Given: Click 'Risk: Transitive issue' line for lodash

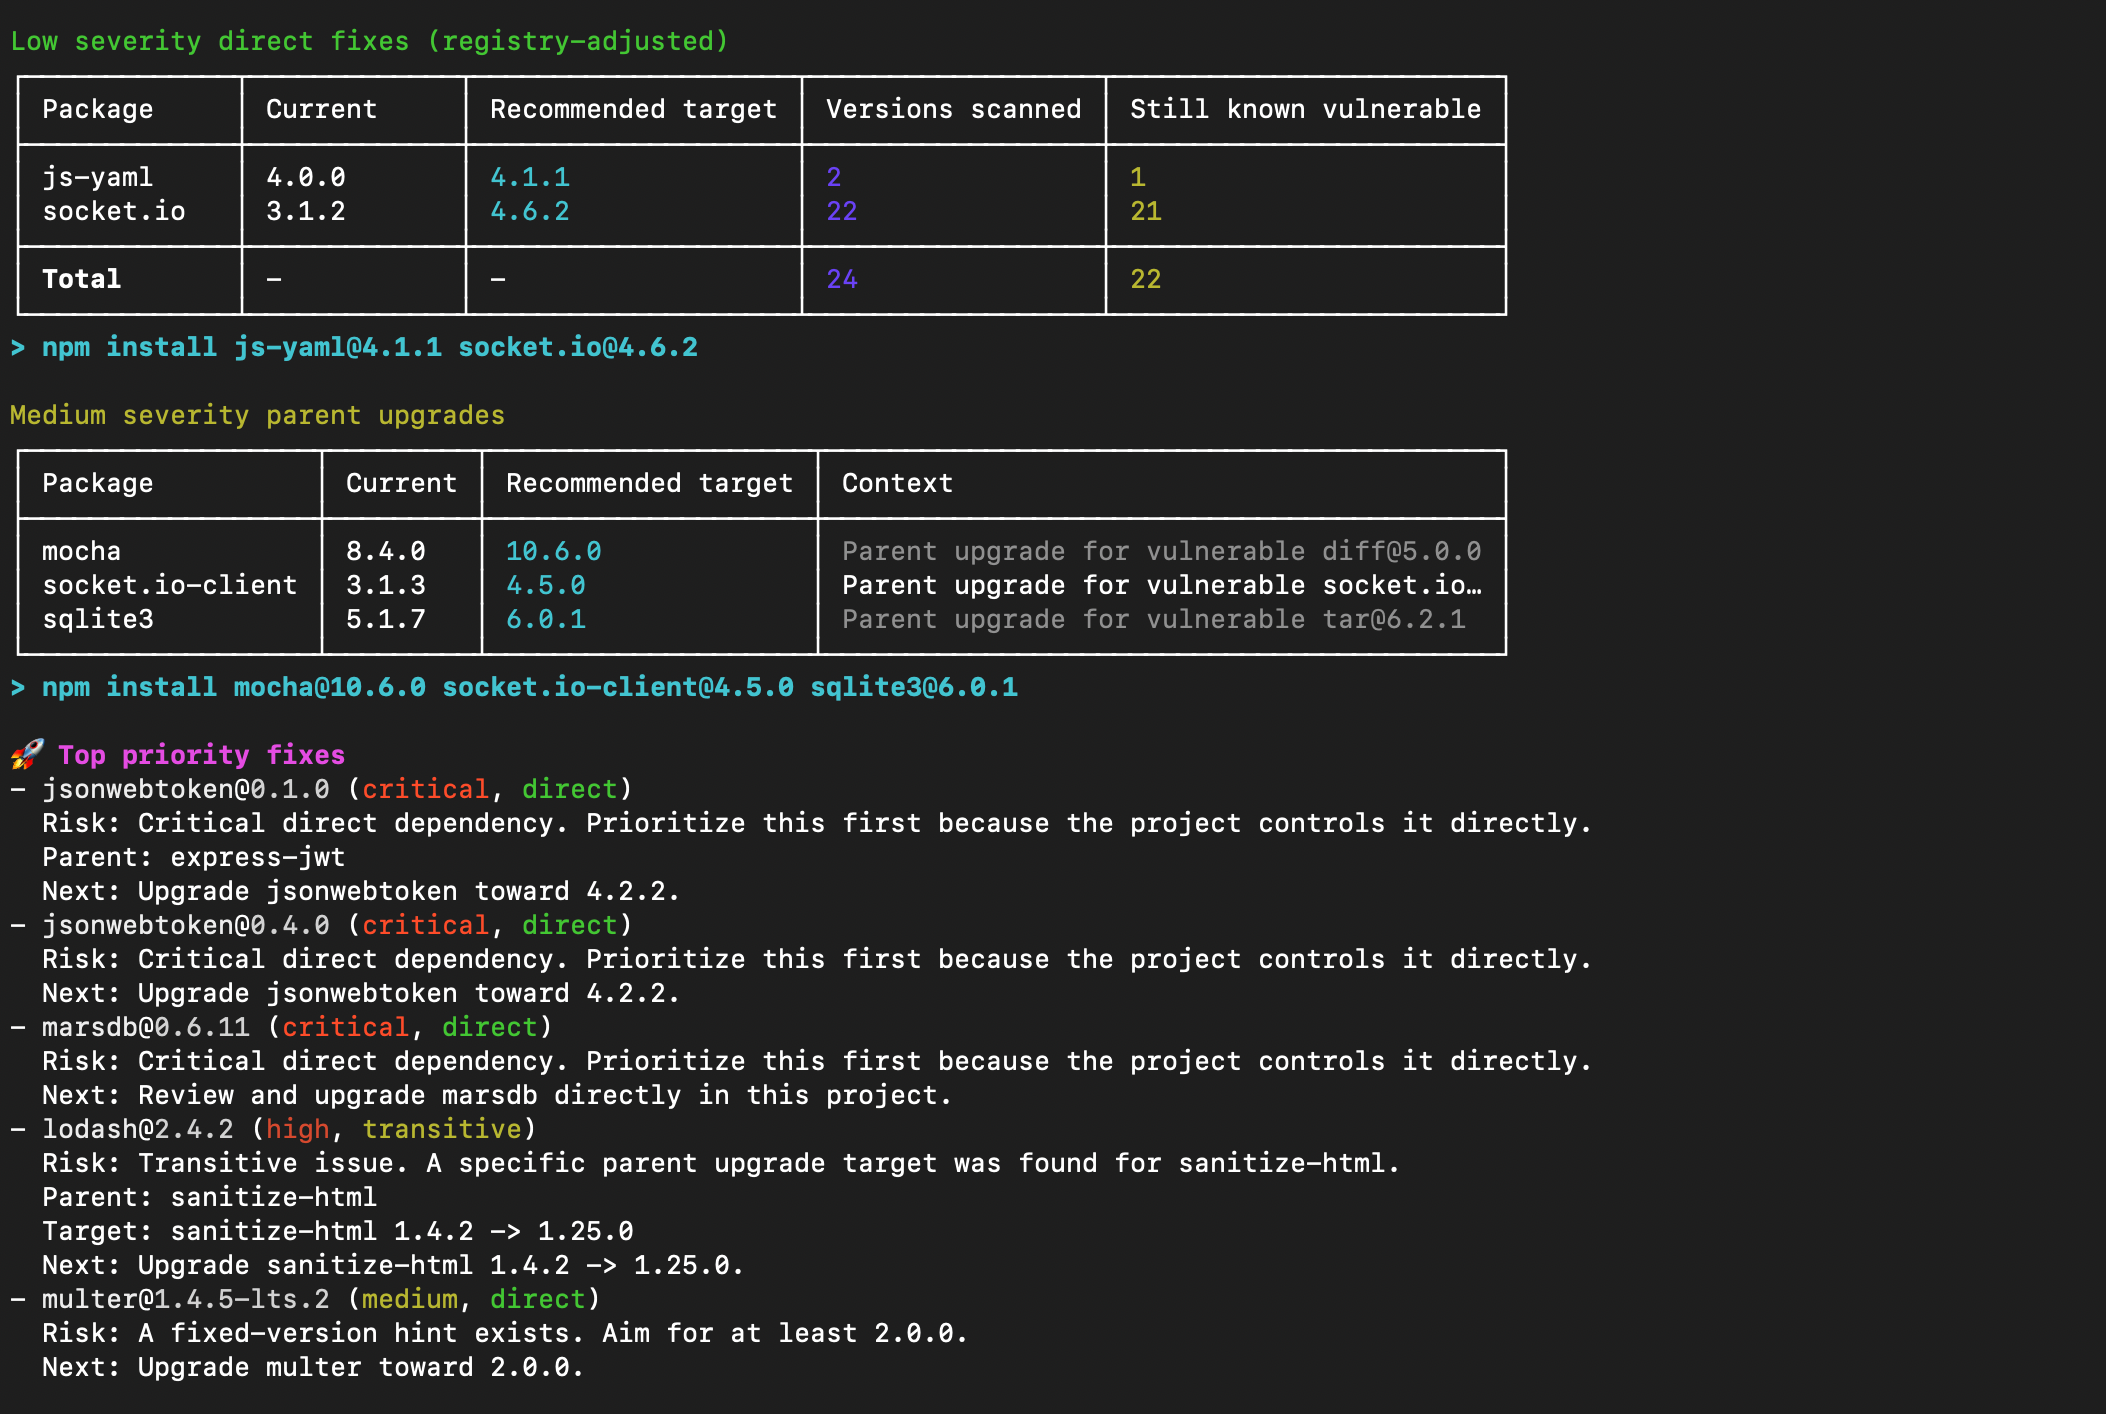Looking at the screenshot, I should (x=721, y=1163).
